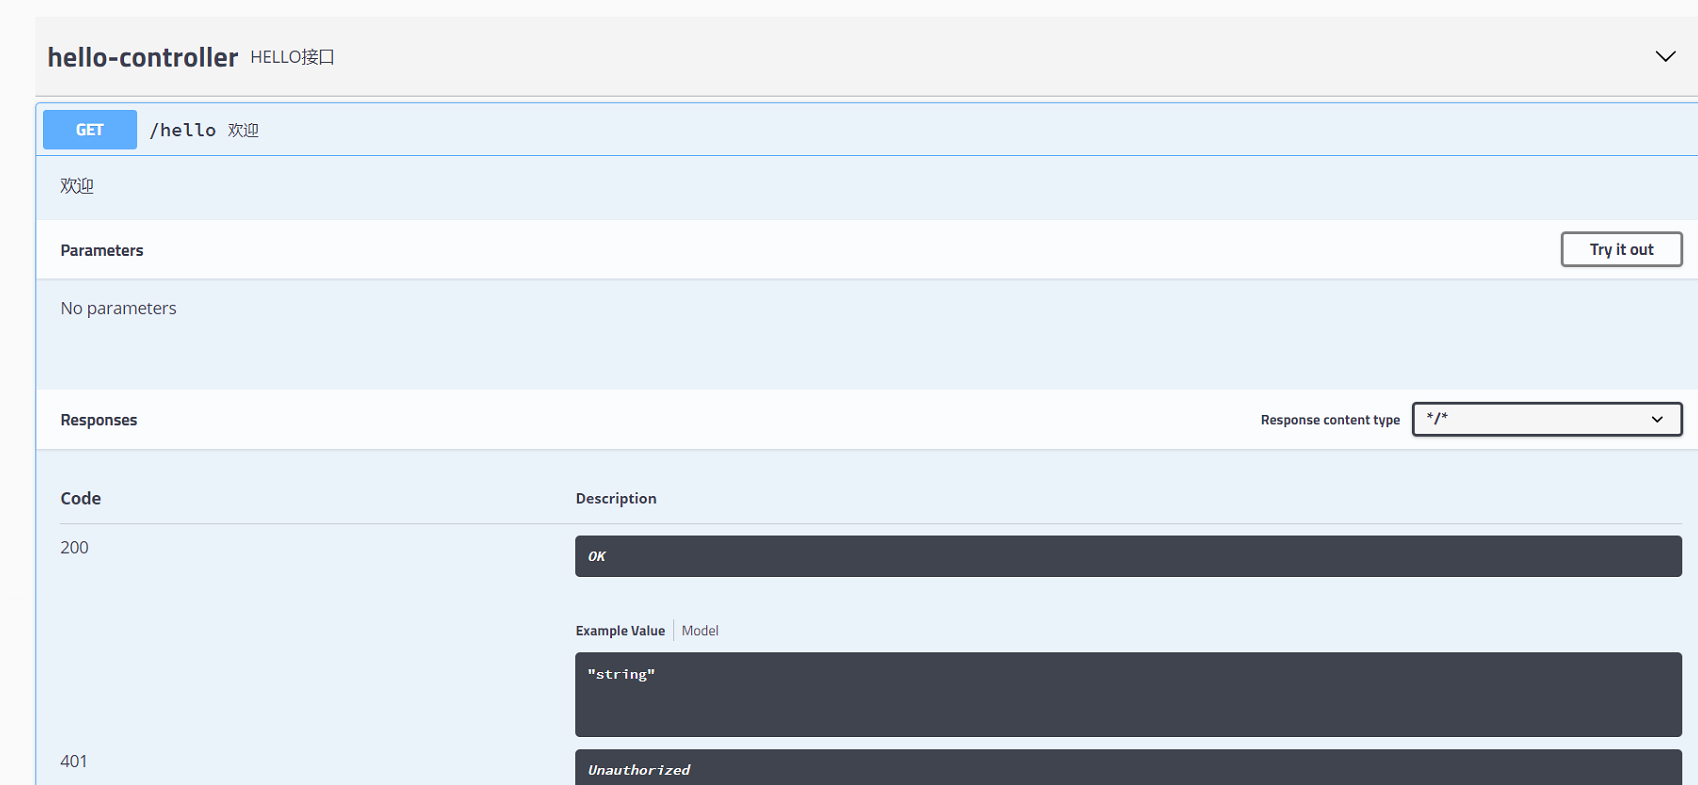Open the Response content type dropdown
The image size is (1698, 785).
coord(1547,419)
